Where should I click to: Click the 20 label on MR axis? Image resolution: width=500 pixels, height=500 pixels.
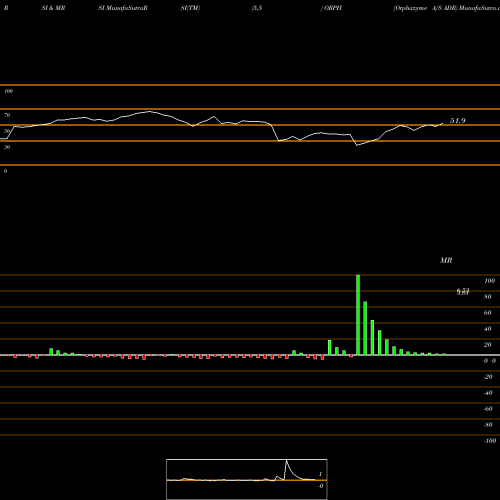(488, 345)
